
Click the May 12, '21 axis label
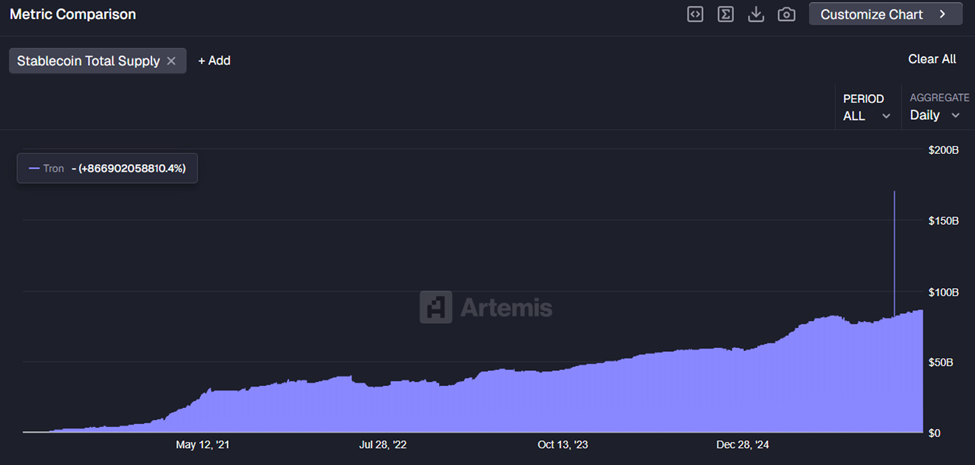(x=208, y=445)
